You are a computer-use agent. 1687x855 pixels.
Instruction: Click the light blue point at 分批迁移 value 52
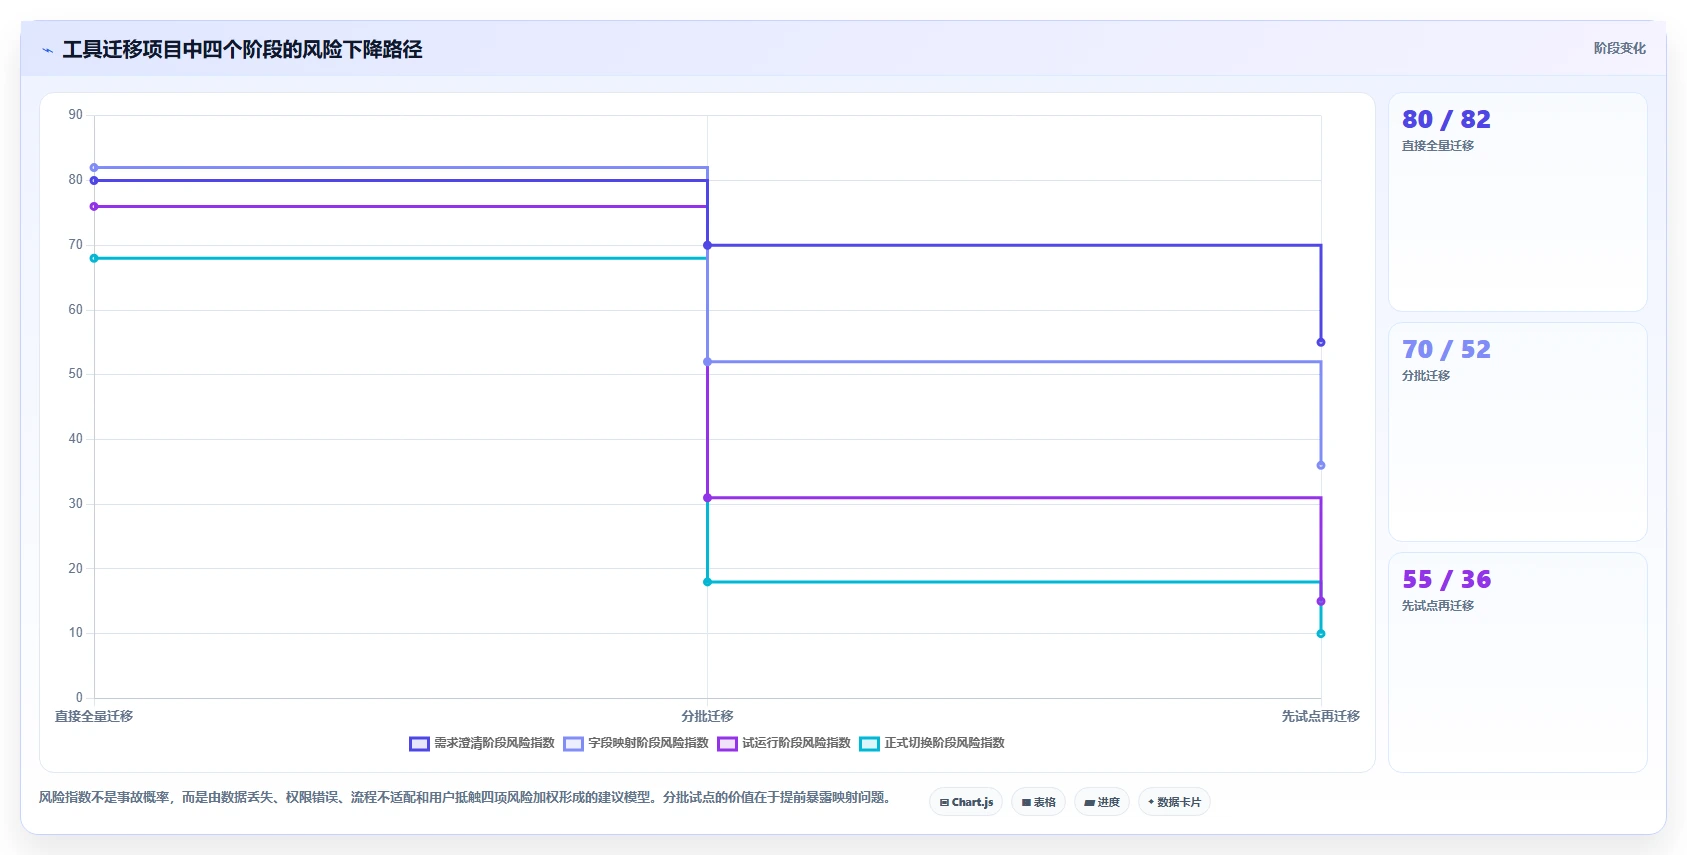(707, 362)
